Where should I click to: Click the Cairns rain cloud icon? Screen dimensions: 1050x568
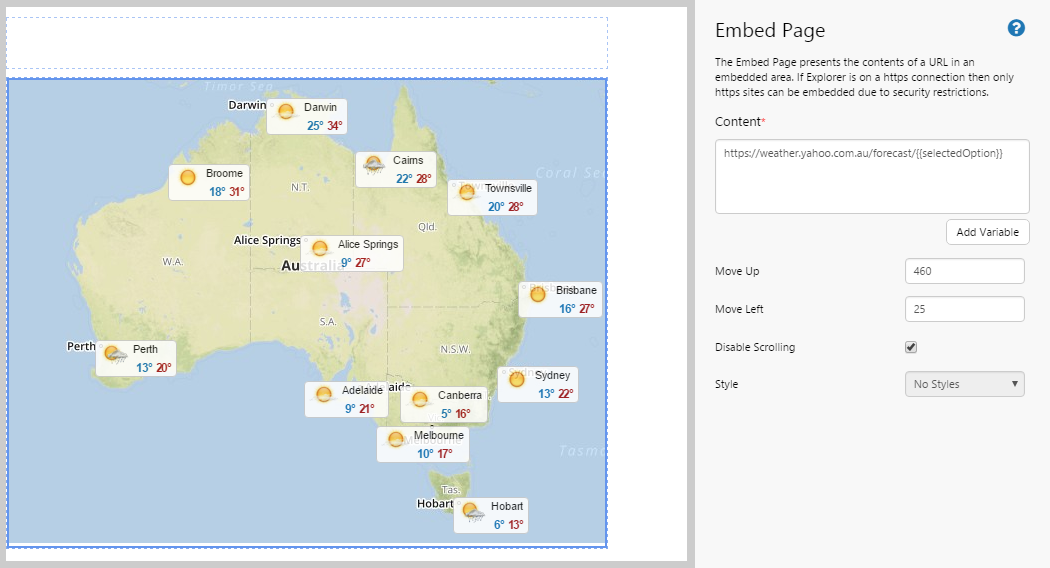click(374, 165)
